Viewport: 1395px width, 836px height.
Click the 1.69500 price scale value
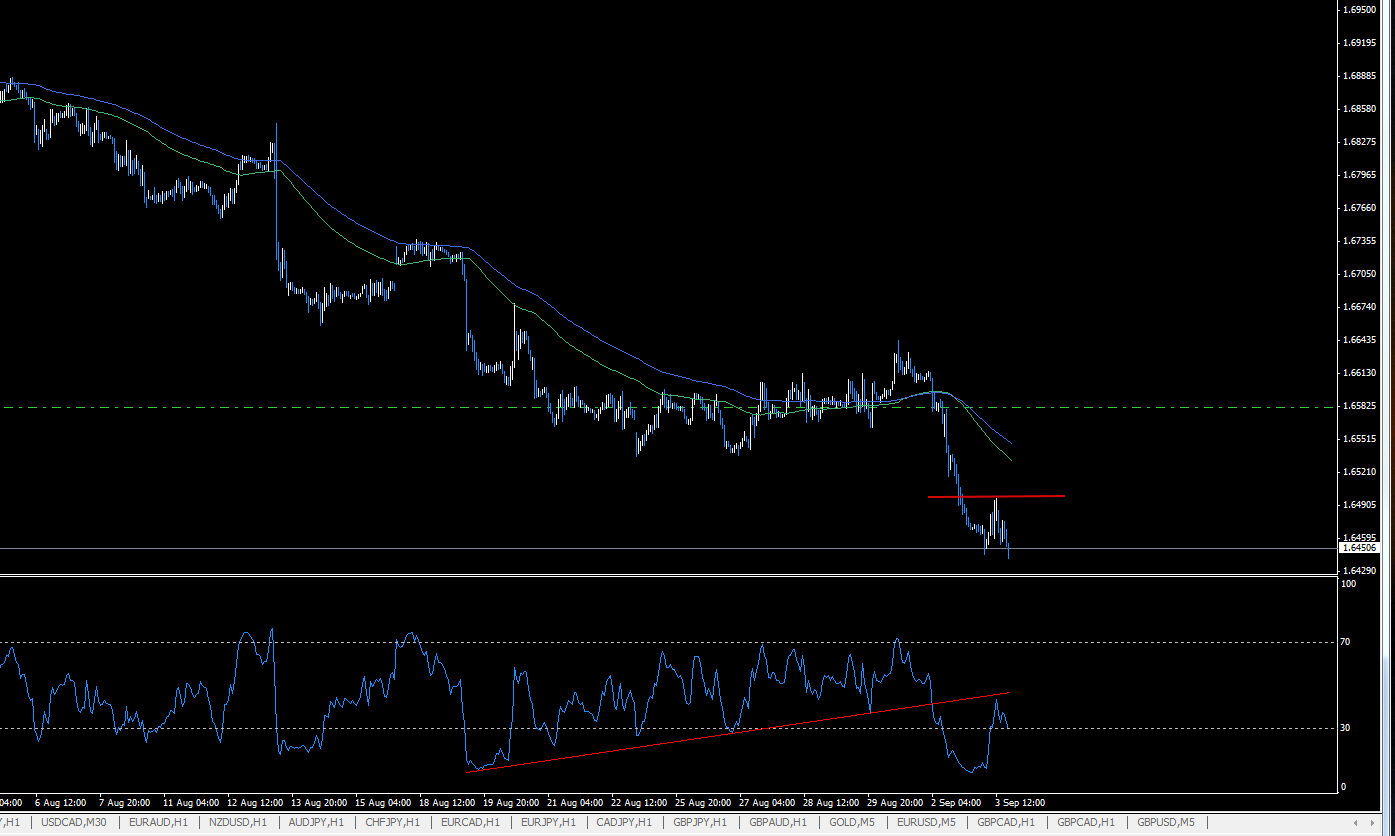coord(1358,10)
